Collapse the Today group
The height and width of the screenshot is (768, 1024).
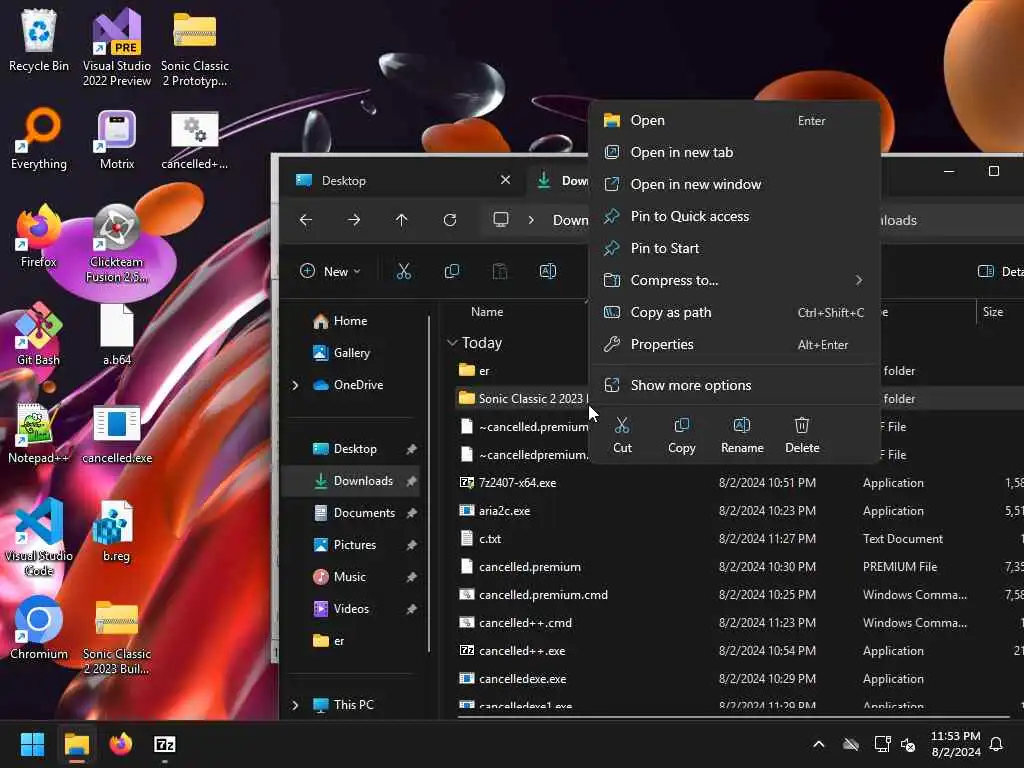[452, 343]
